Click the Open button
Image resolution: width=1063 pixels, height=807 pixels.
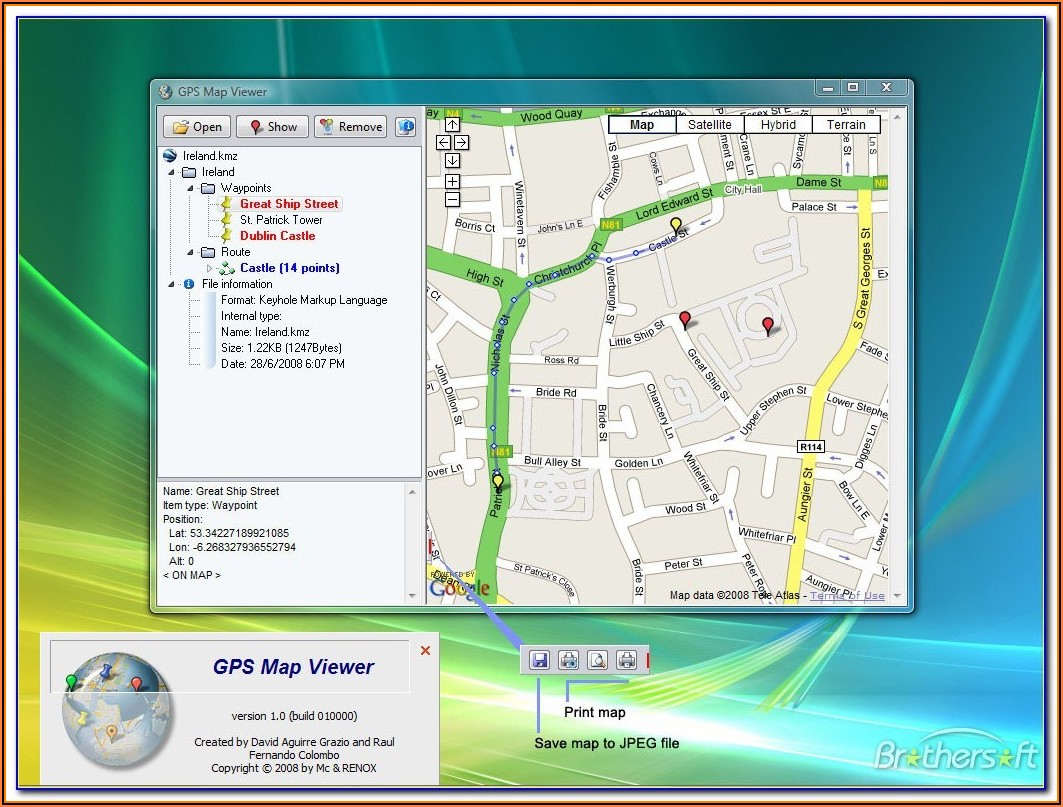[x=197, y=127]
